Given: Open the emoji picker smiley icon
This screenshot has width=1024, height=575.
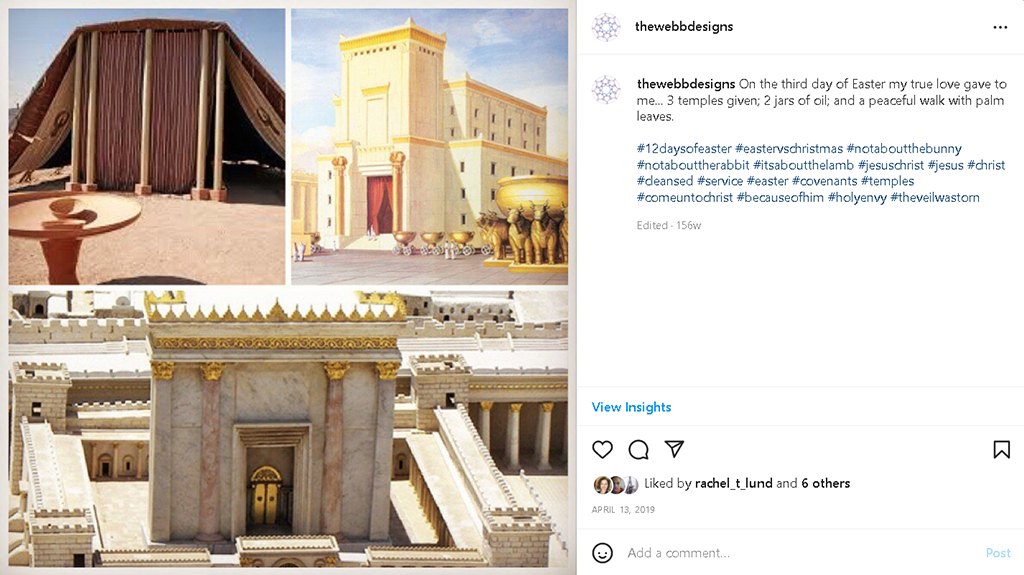Looking at the screenshot, I should 602,553.
